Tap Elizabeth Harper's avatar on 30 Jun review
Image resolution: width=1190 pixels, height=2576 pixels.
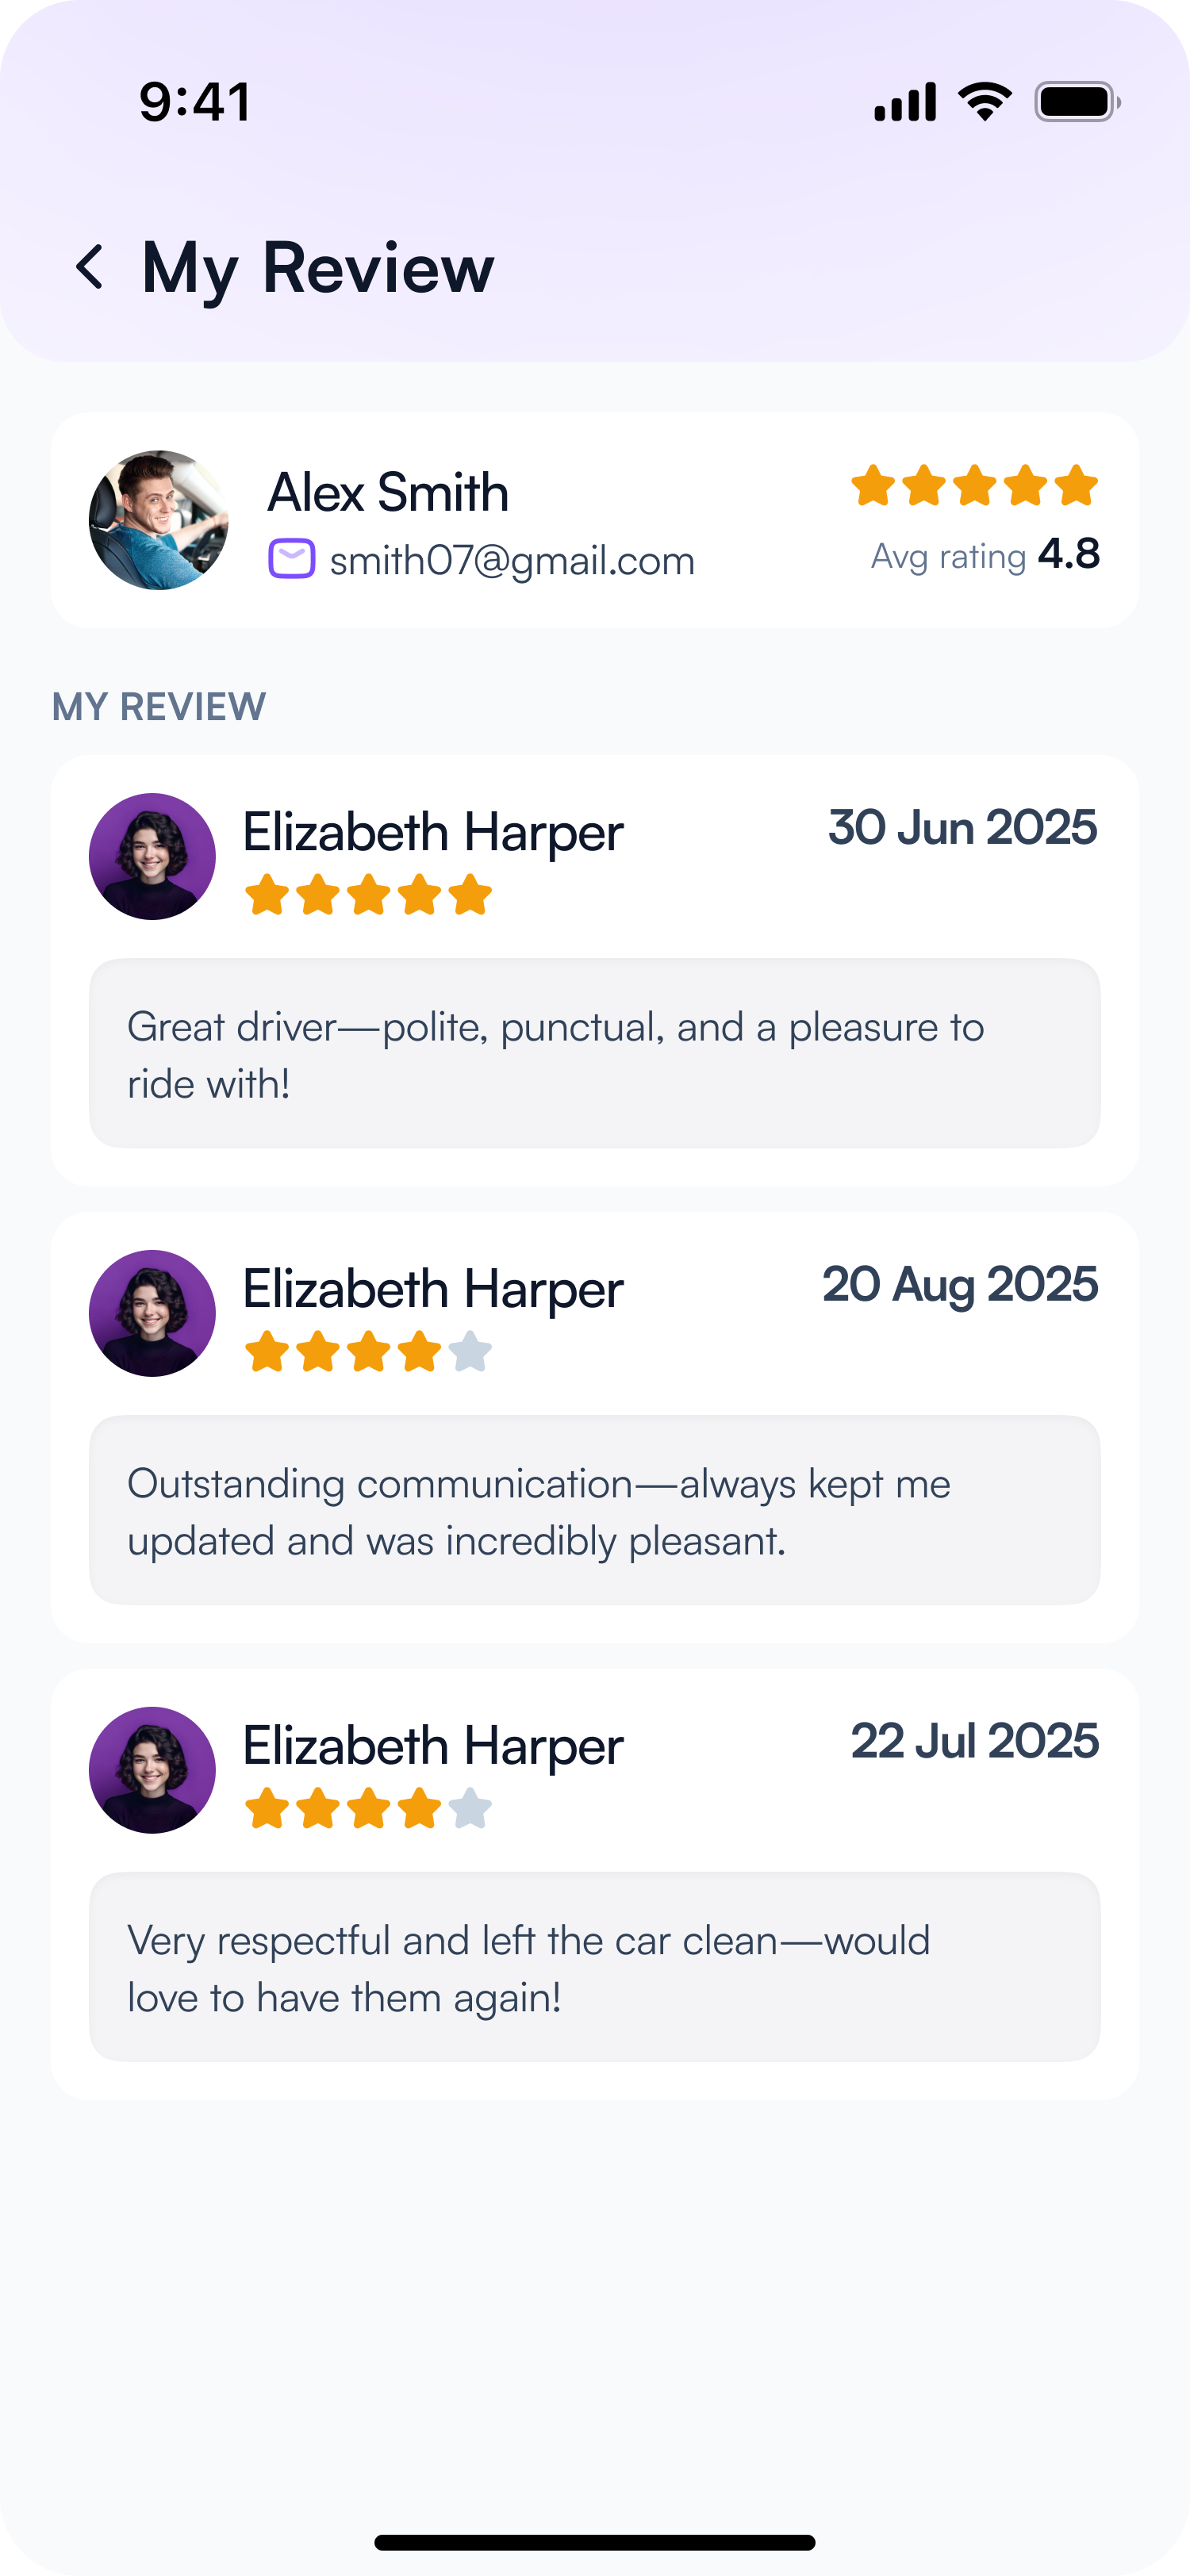click(x=152, y=857)
